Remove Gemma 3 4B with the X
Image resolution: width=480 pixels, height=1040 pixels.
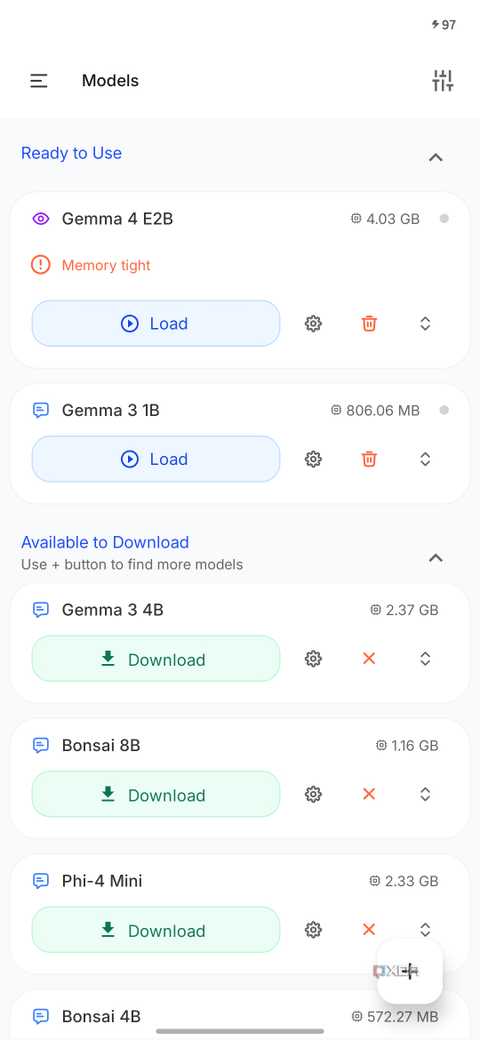point(369,658)
